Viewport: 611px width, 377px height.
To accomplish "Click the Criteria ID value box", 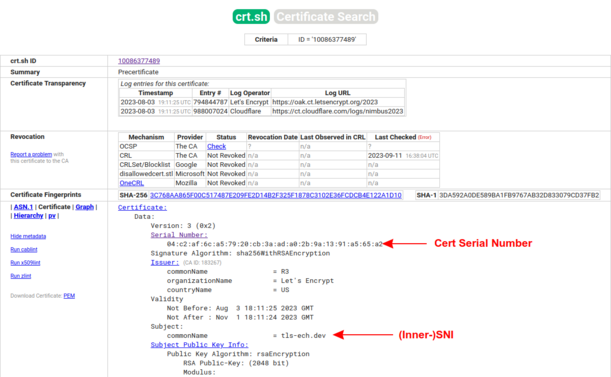I will click(x=327, y=39).
